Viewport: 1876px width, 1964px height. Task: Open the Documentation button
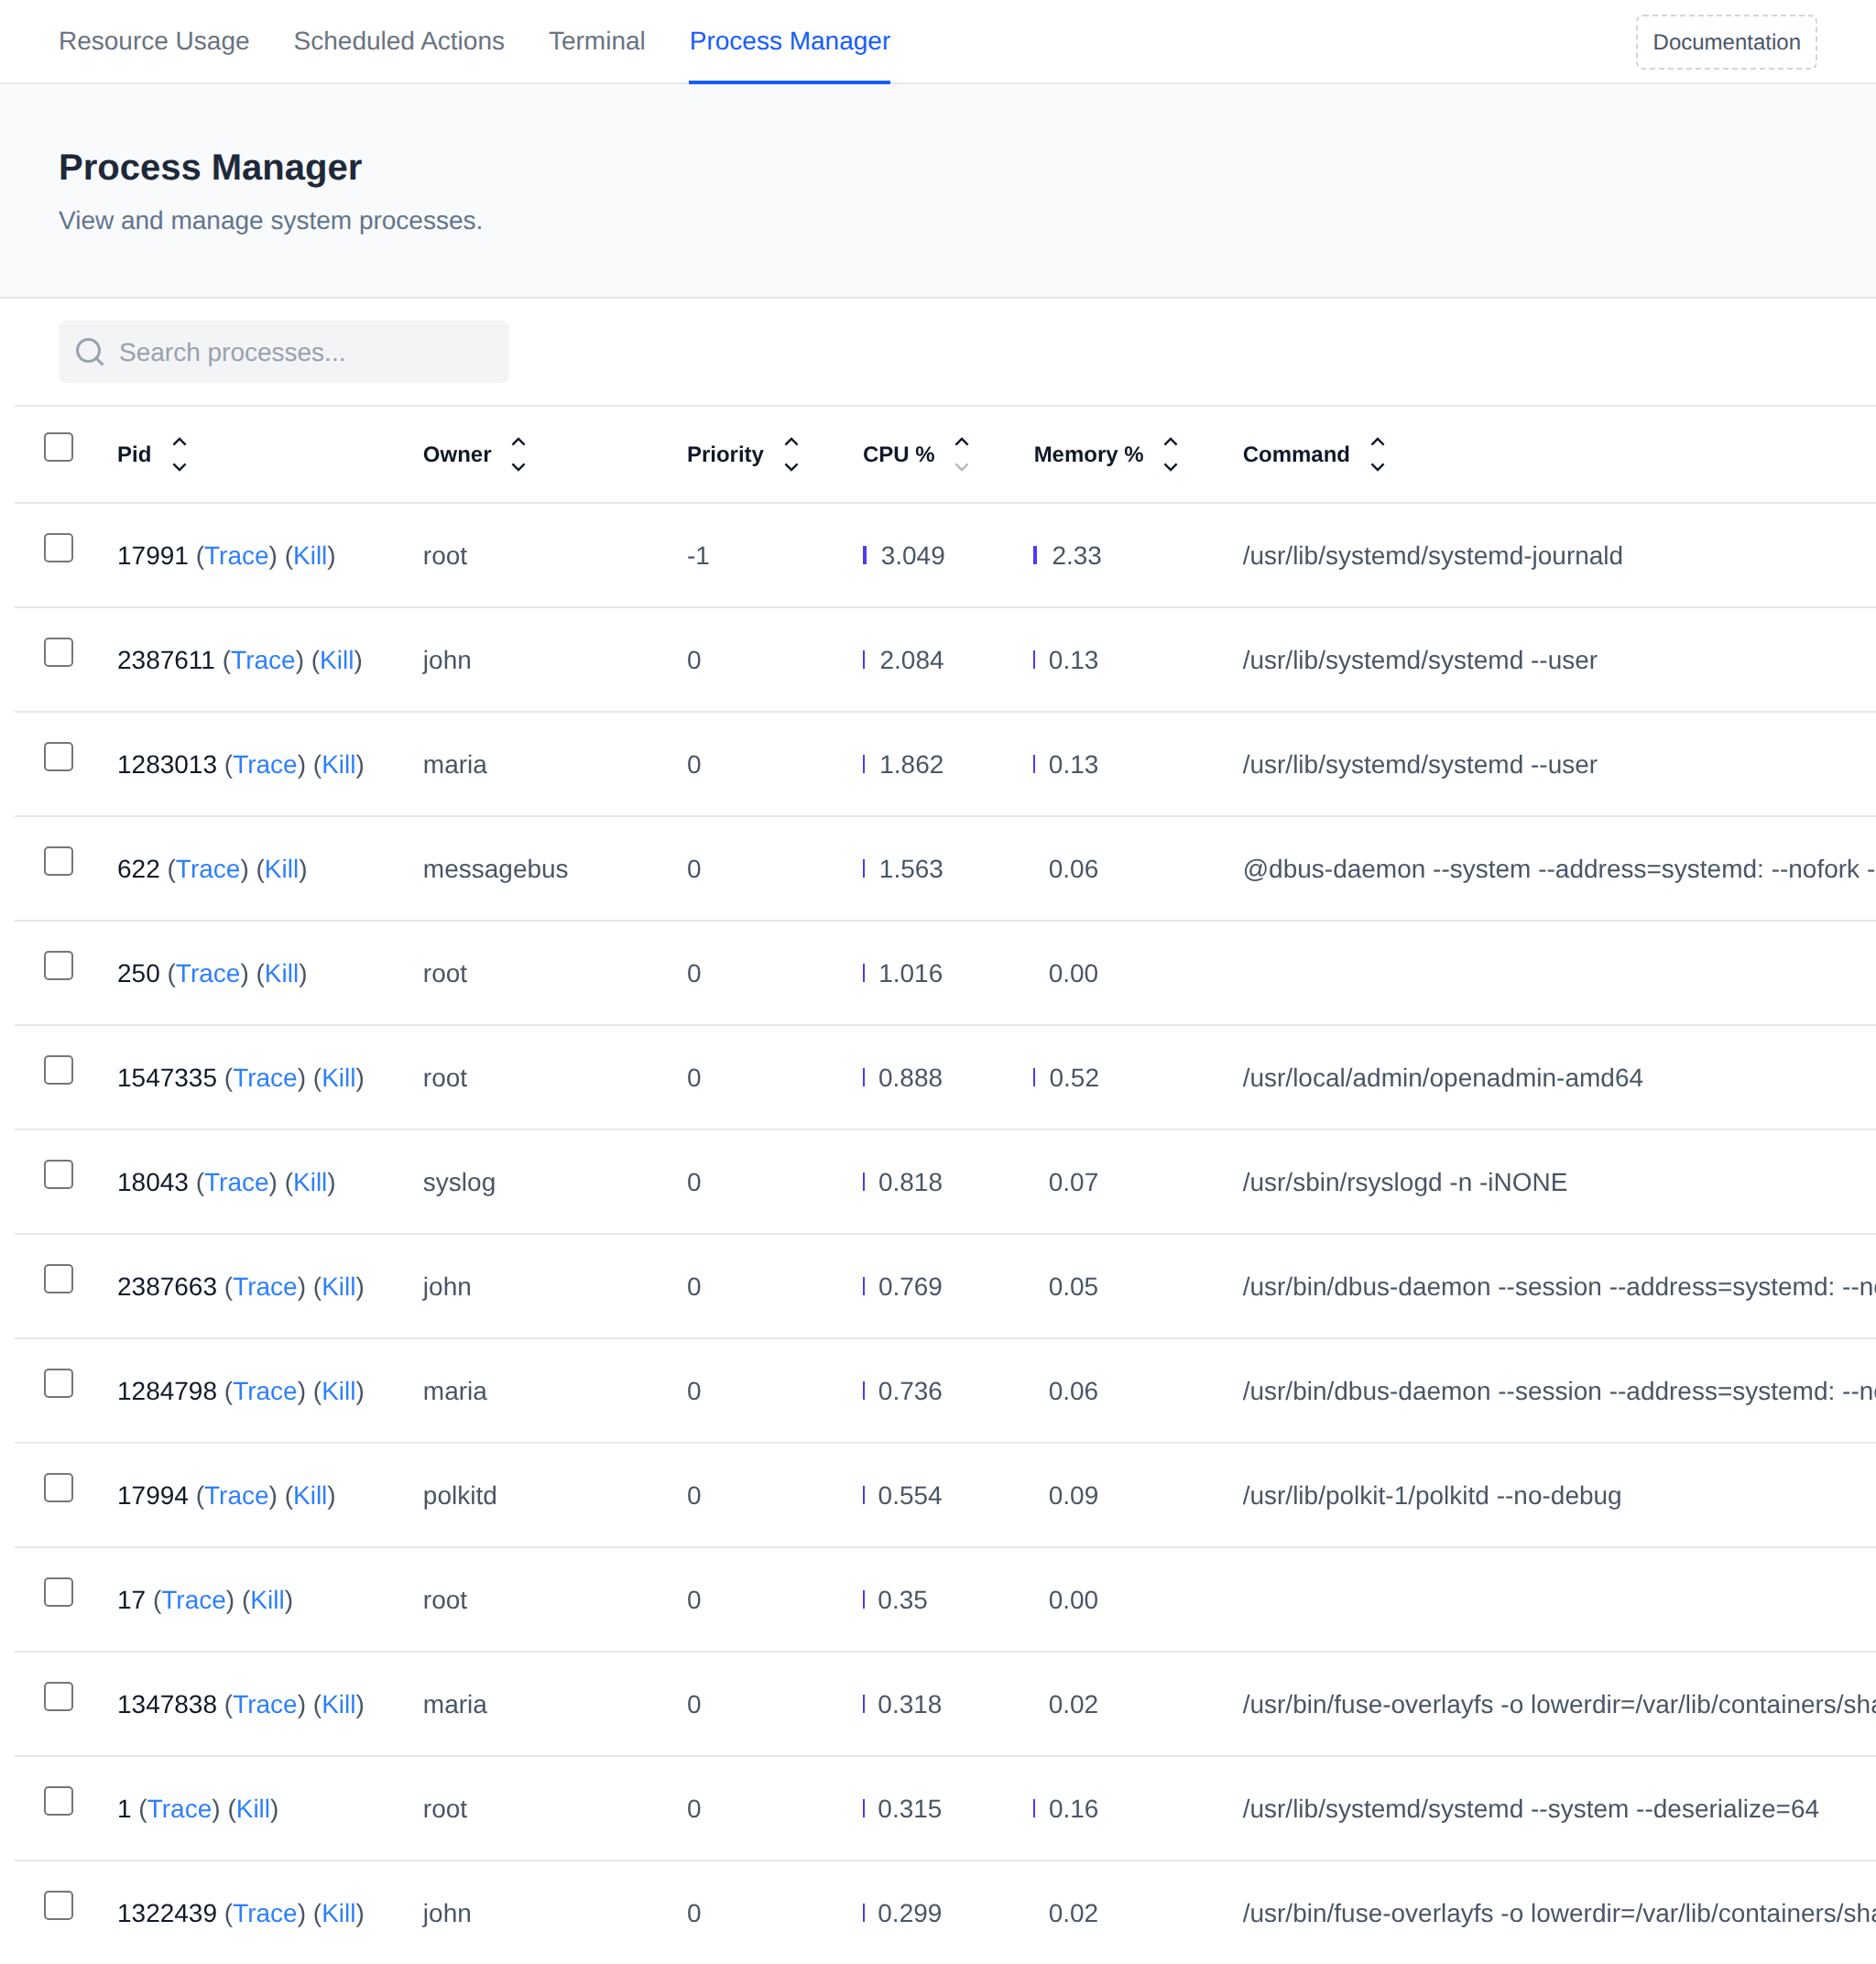point(1726,42)
